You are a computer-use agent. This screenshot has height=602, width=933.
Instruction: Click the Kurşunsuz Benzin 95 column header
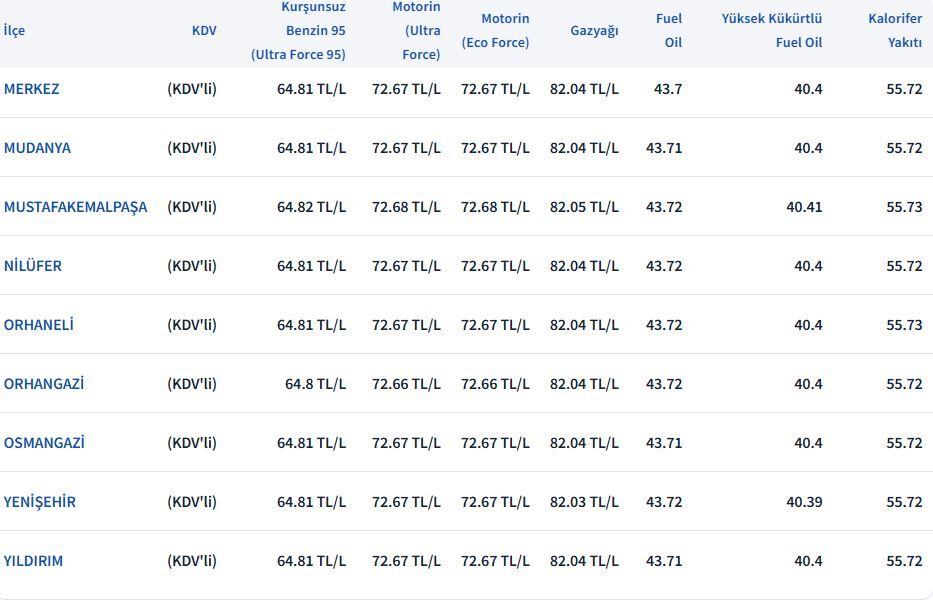(x=299, y=31)
